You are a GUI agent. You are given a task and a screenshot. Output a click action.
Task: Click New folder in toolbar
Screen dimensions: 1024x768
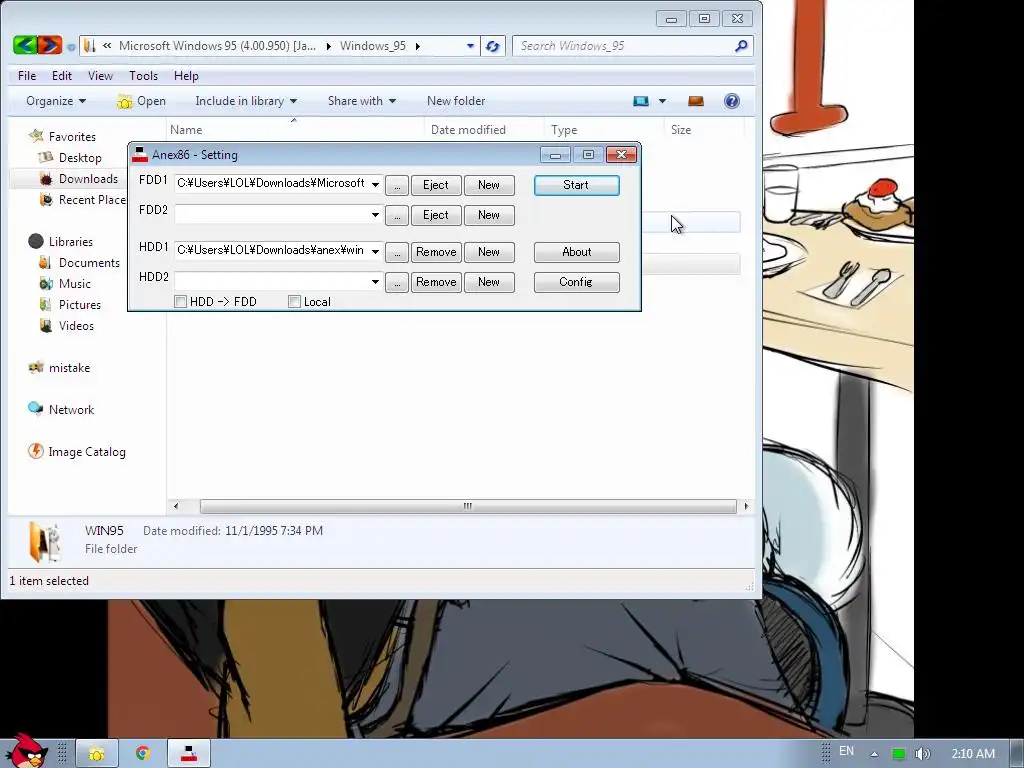coord(456,101)
